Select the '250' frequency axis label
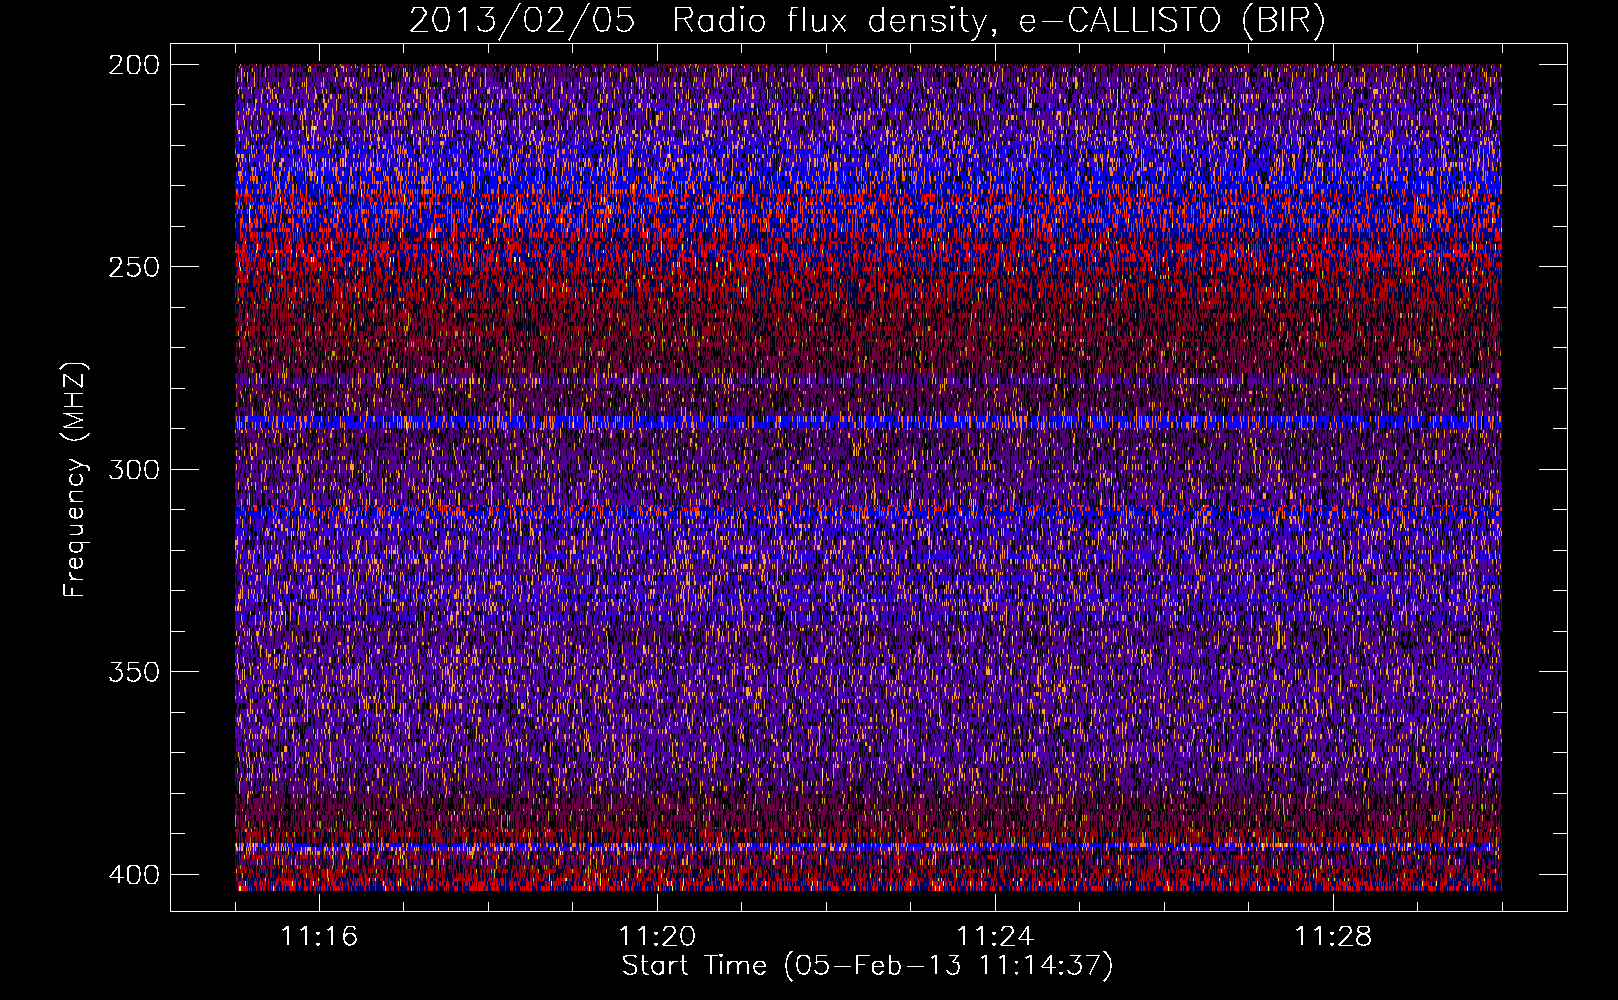 coord(133,267)
